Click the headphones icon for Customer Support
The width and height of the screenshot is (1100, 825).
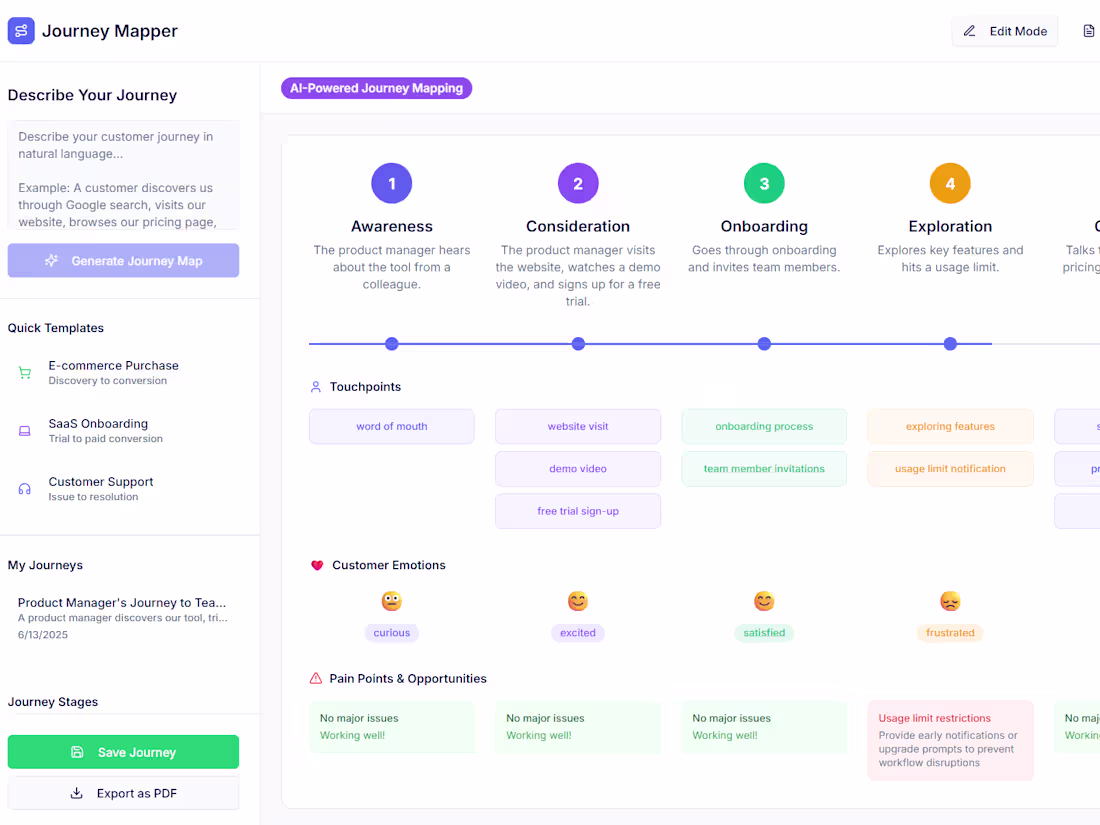pos(25,489)
